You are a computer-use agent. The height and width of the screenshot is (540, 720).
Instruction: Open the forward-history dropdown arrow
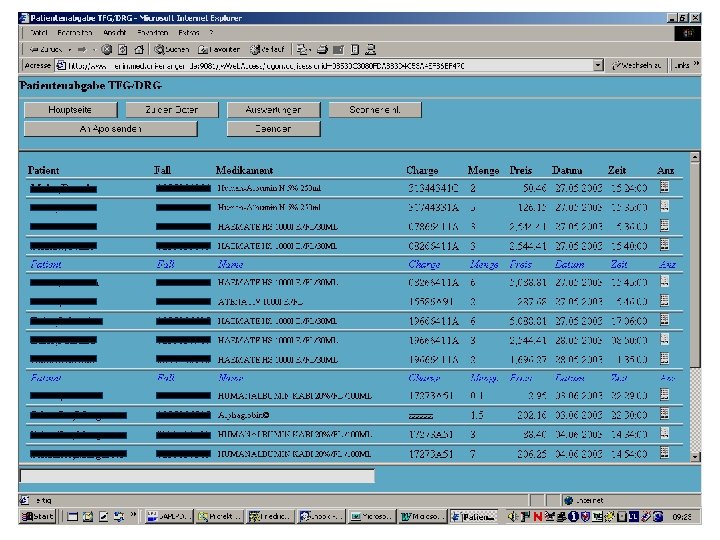tap(94, 50)
